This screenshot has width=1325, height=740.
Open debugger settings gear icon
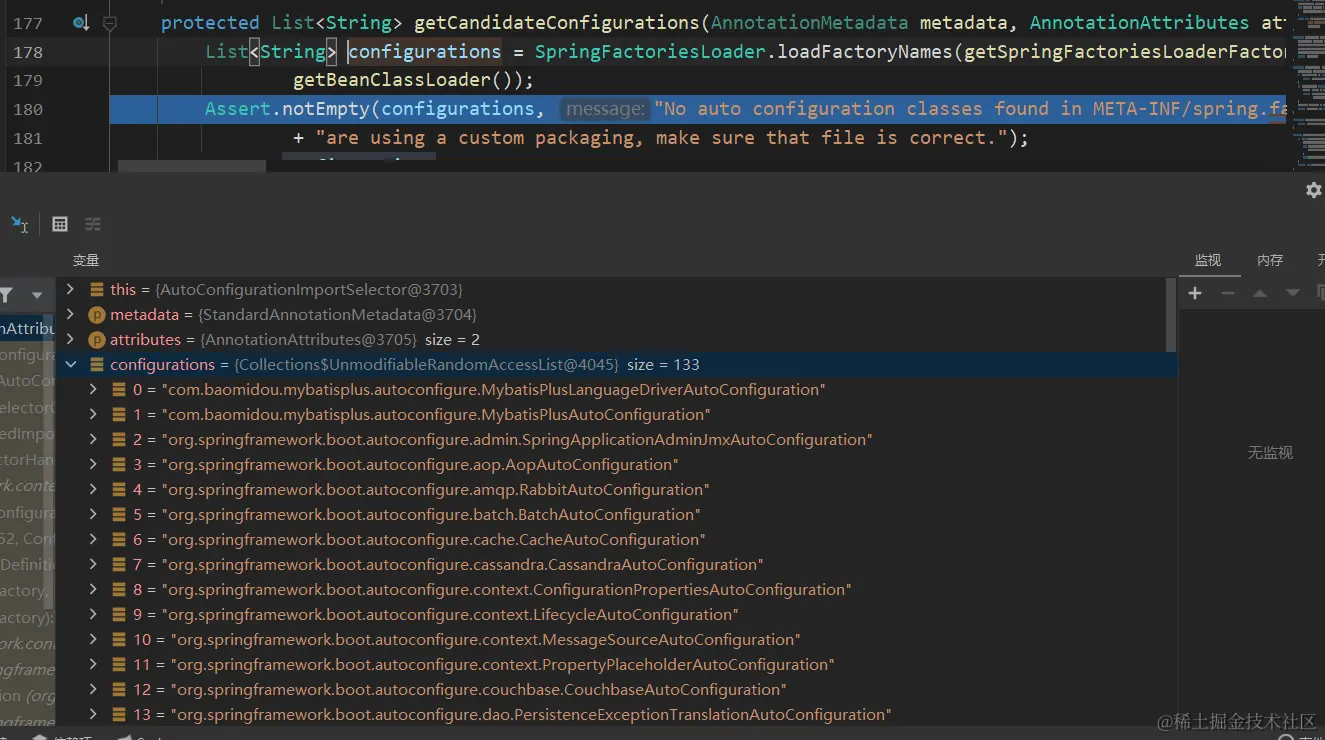point(1314,190)
